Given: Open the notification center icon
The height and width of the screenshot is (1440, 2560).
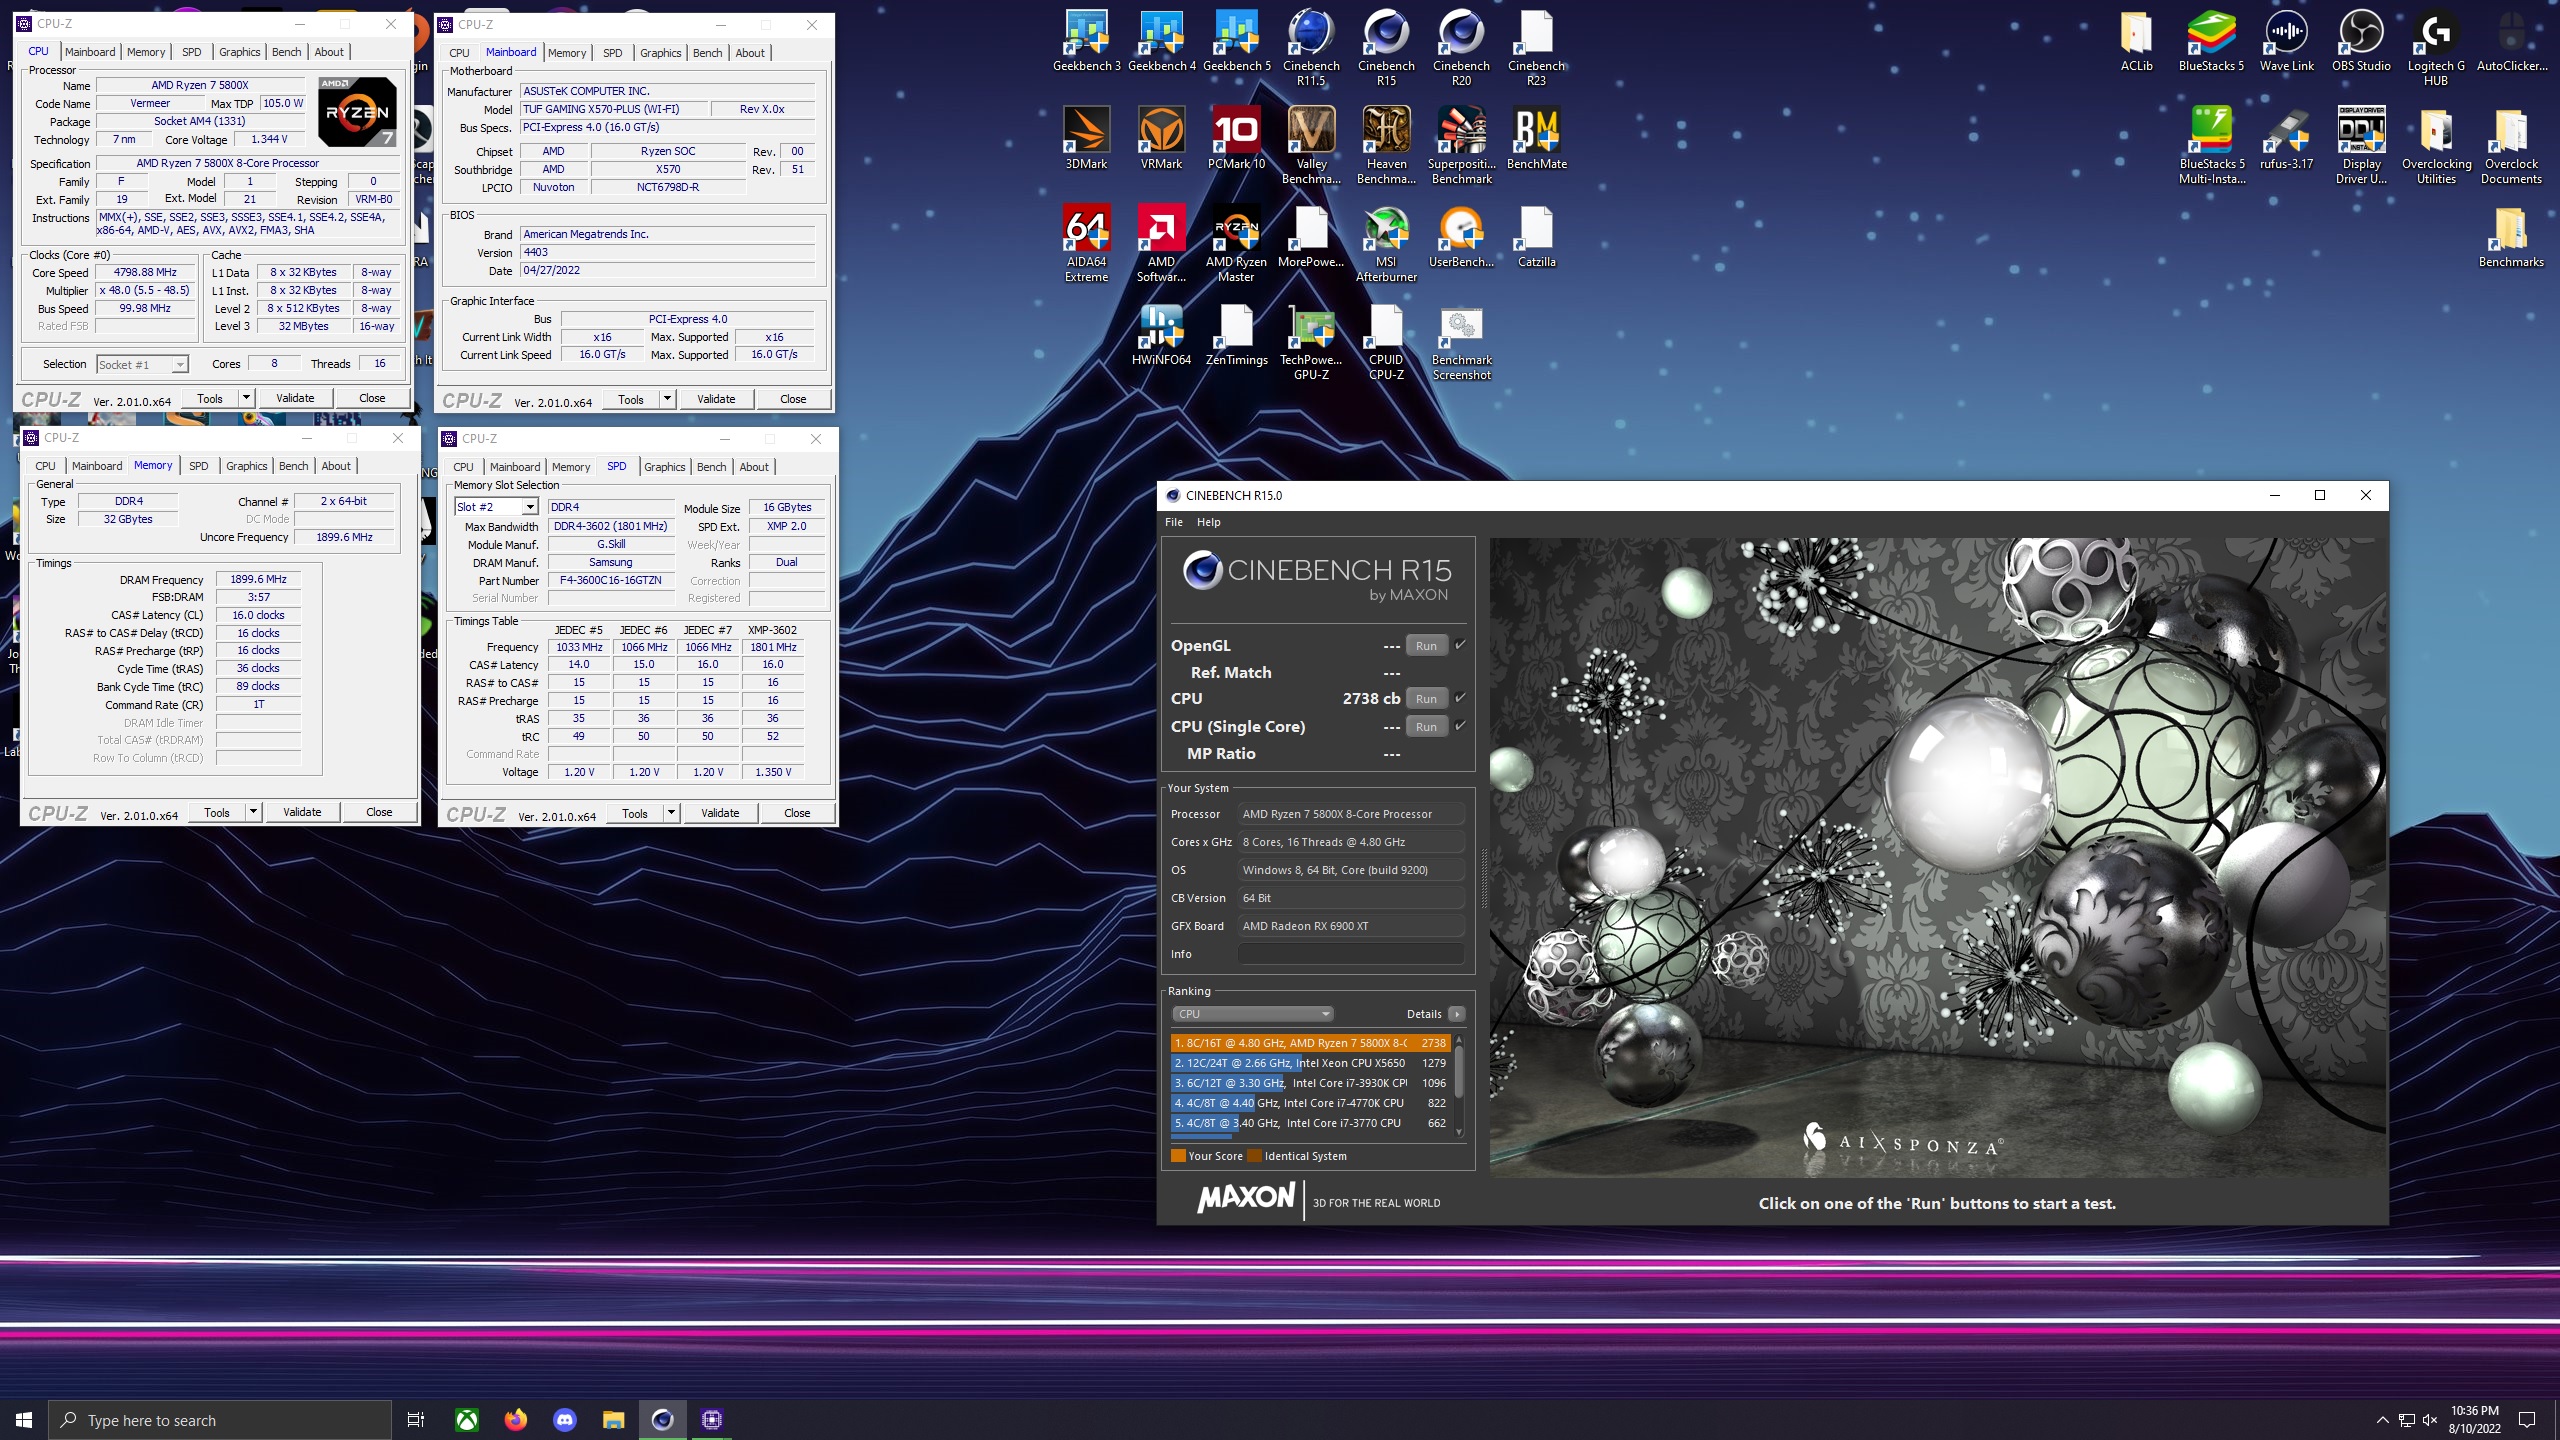Looking at the screenshot, I should (2527, 1420).
